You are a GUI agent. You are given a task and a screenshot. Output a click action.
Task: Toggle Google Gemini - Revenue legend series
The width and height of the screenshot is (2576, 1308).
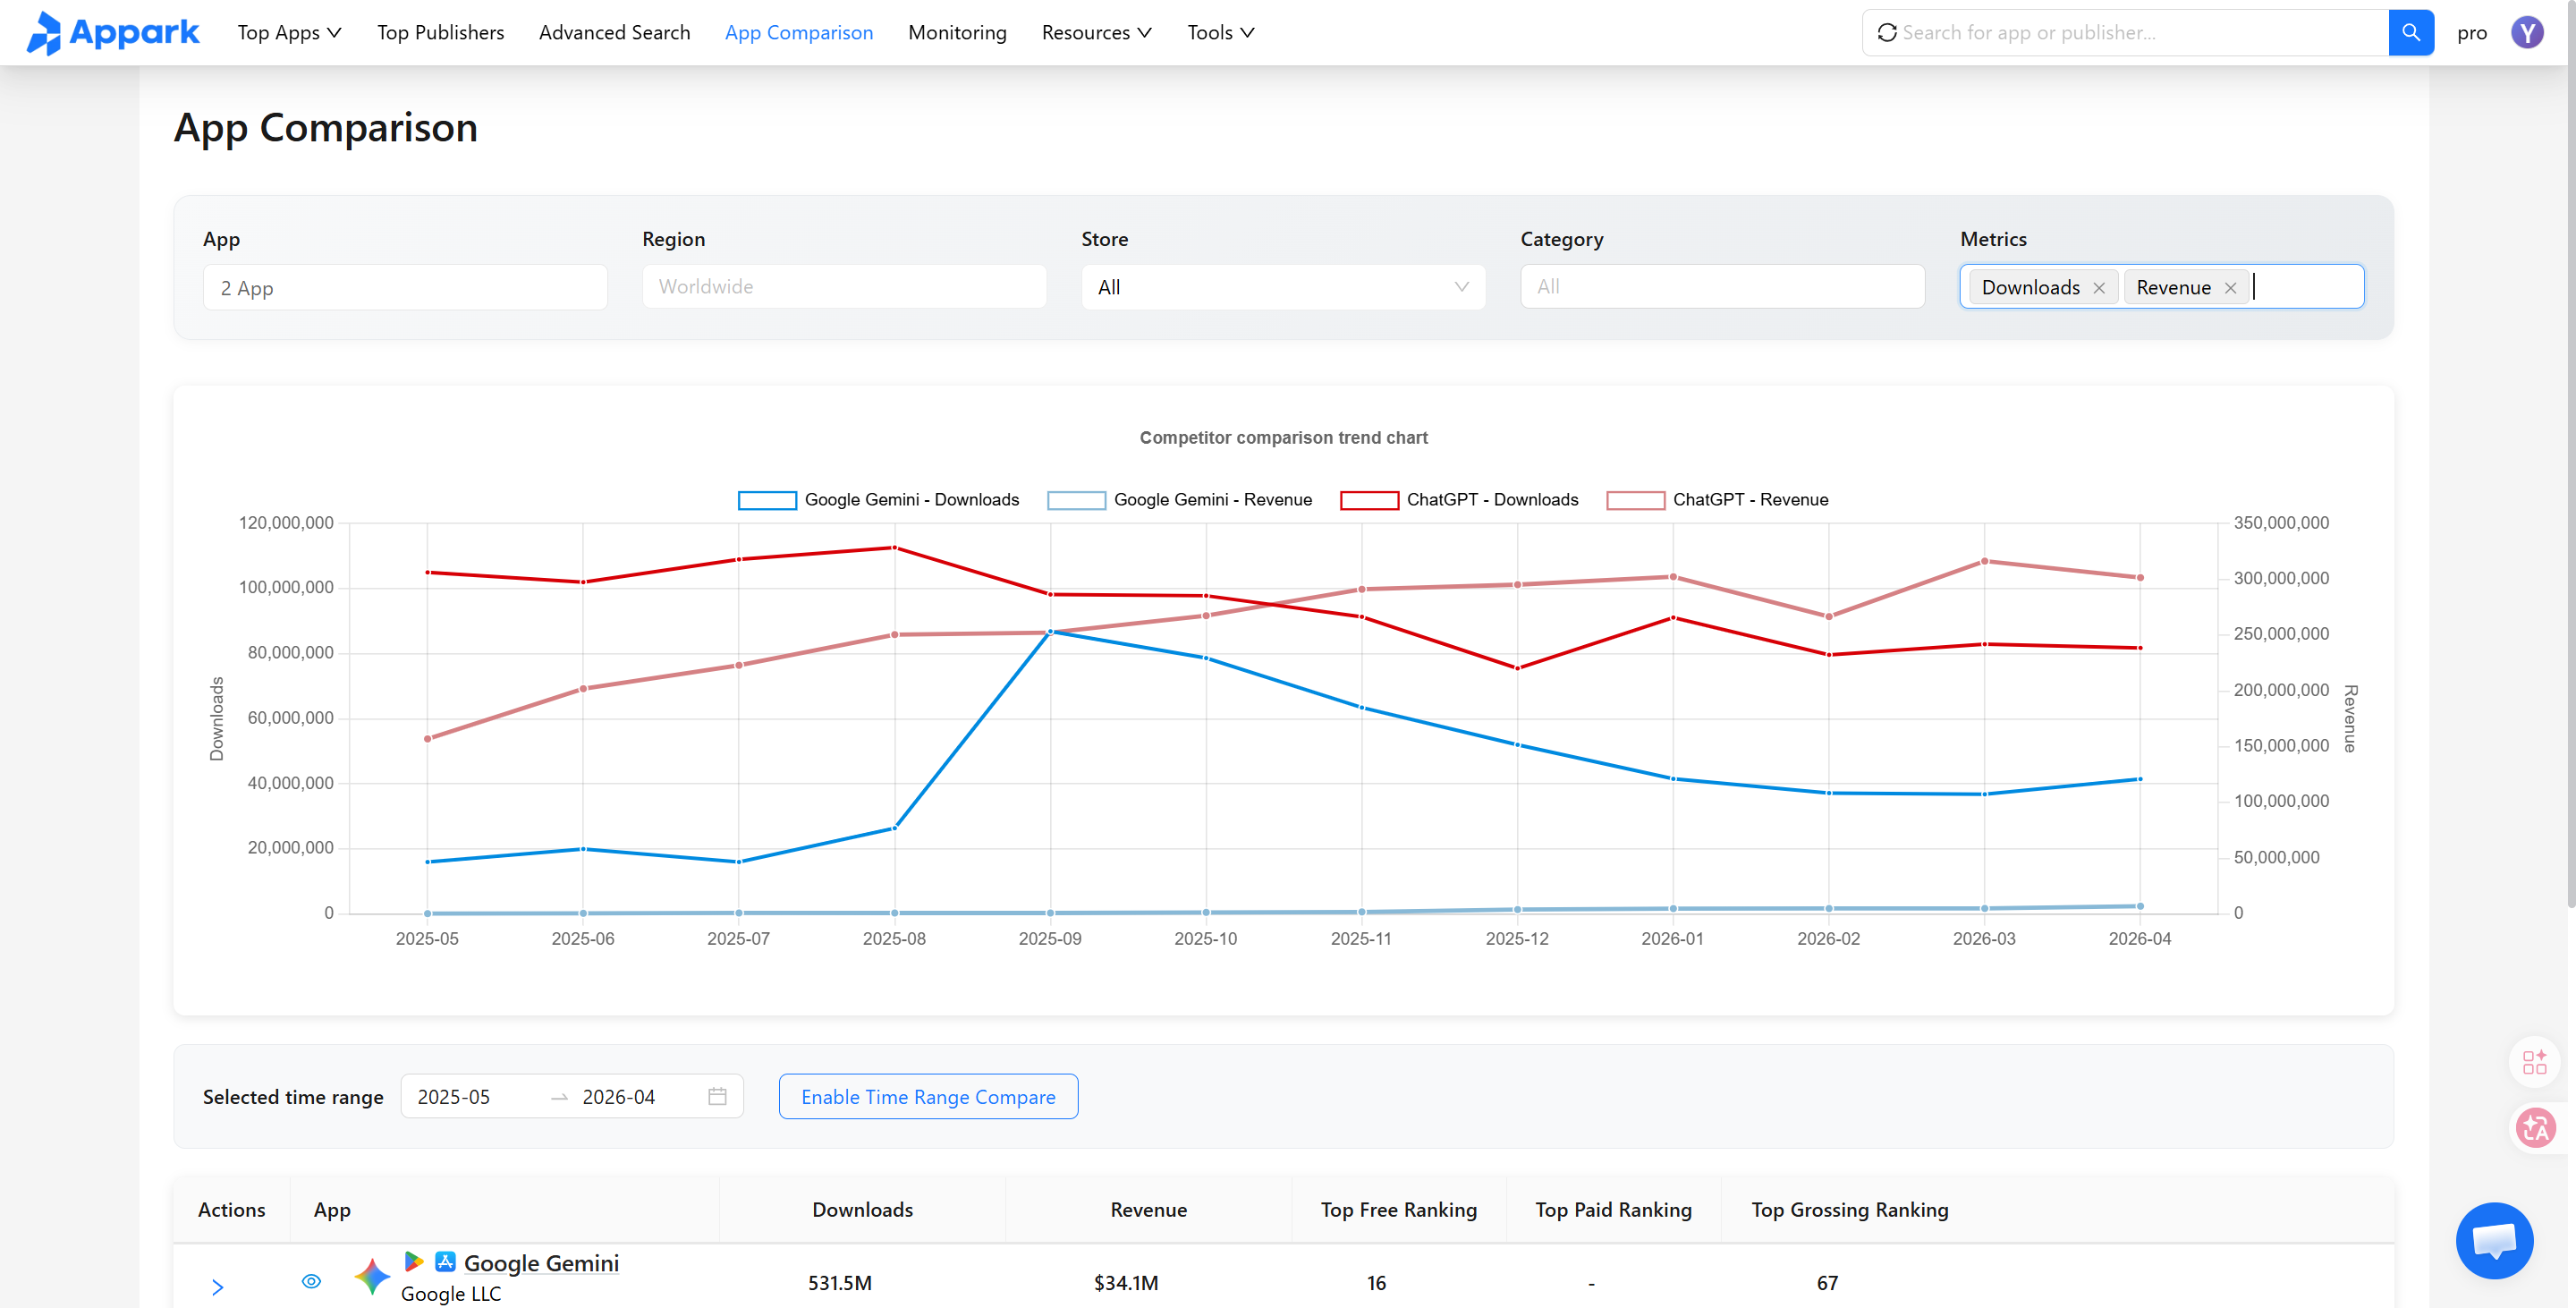click(x=1179, y=500)
